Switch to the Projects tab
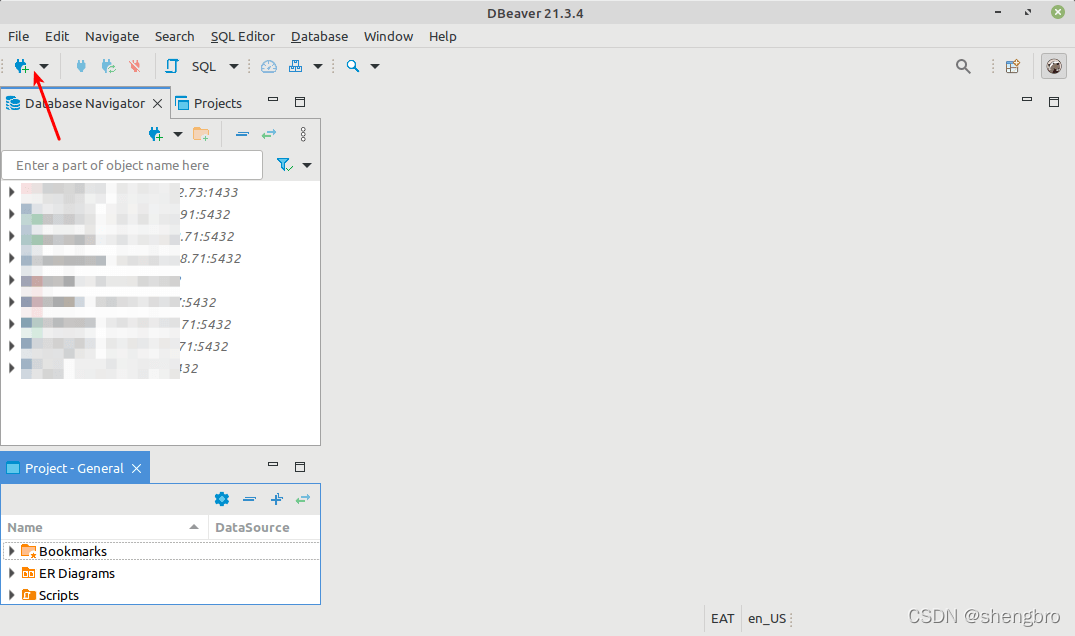Viewport: 1075px width, 636px height. pos(209,103)
